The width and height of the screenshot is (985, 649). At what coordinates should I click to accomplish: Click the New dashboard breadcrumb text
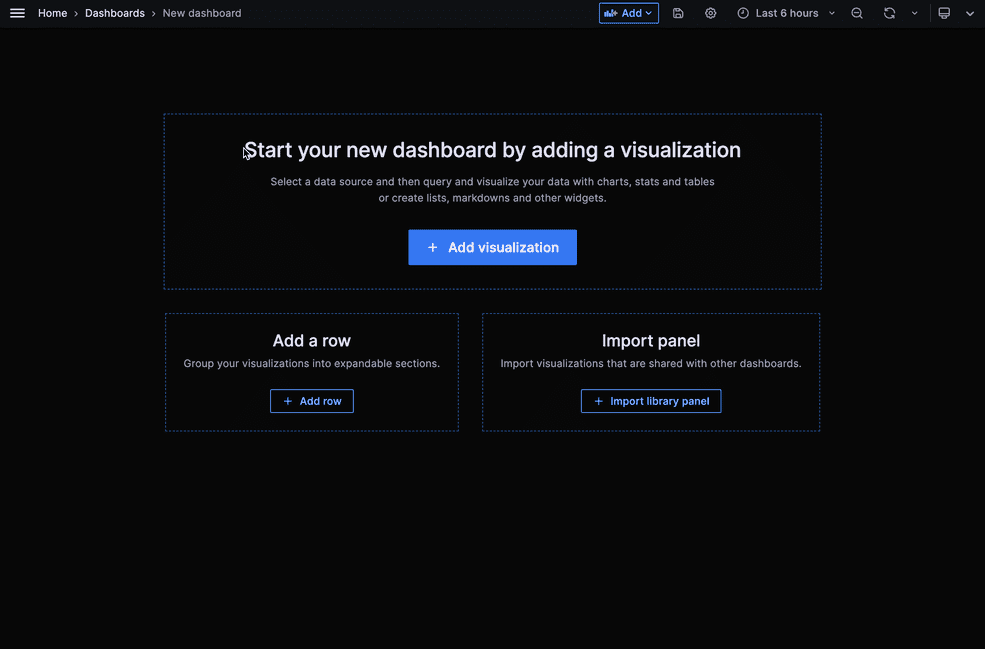point(202,13)
